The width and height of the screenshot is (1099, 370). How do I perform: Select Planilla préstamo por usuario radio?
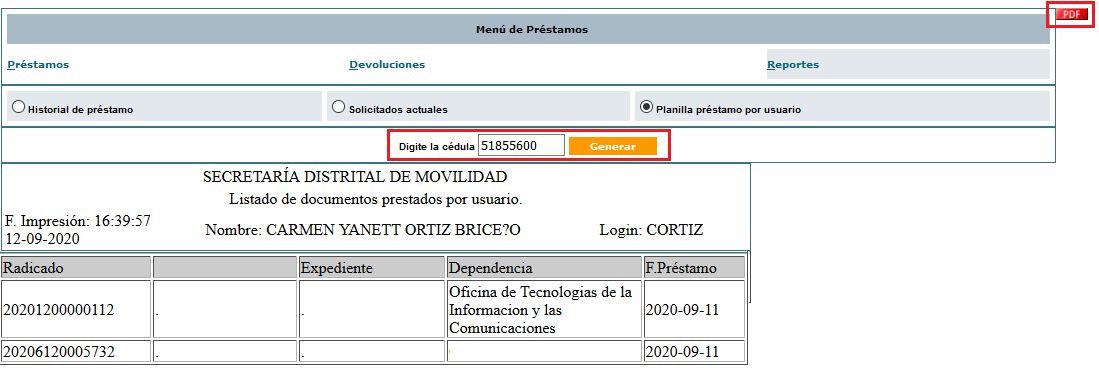[x=646, y=107]
